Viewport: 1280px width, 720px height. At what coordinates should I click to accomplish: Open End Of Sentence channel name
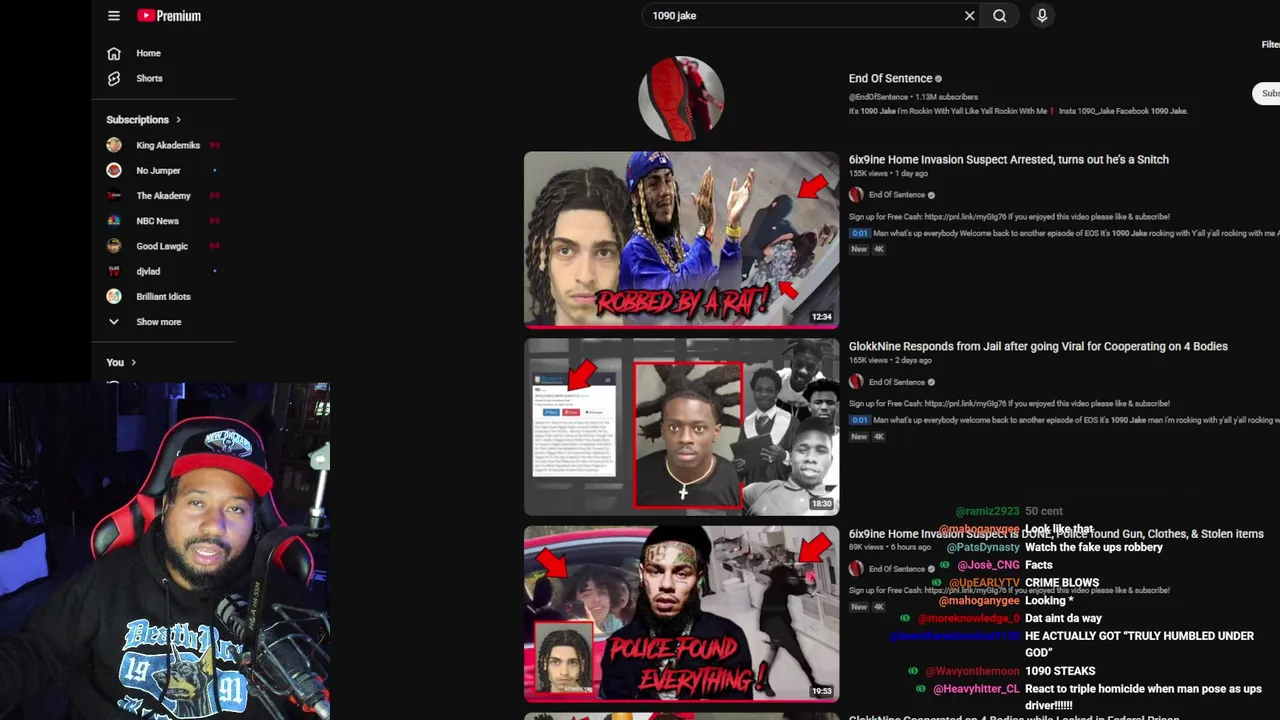click(890, 78)
